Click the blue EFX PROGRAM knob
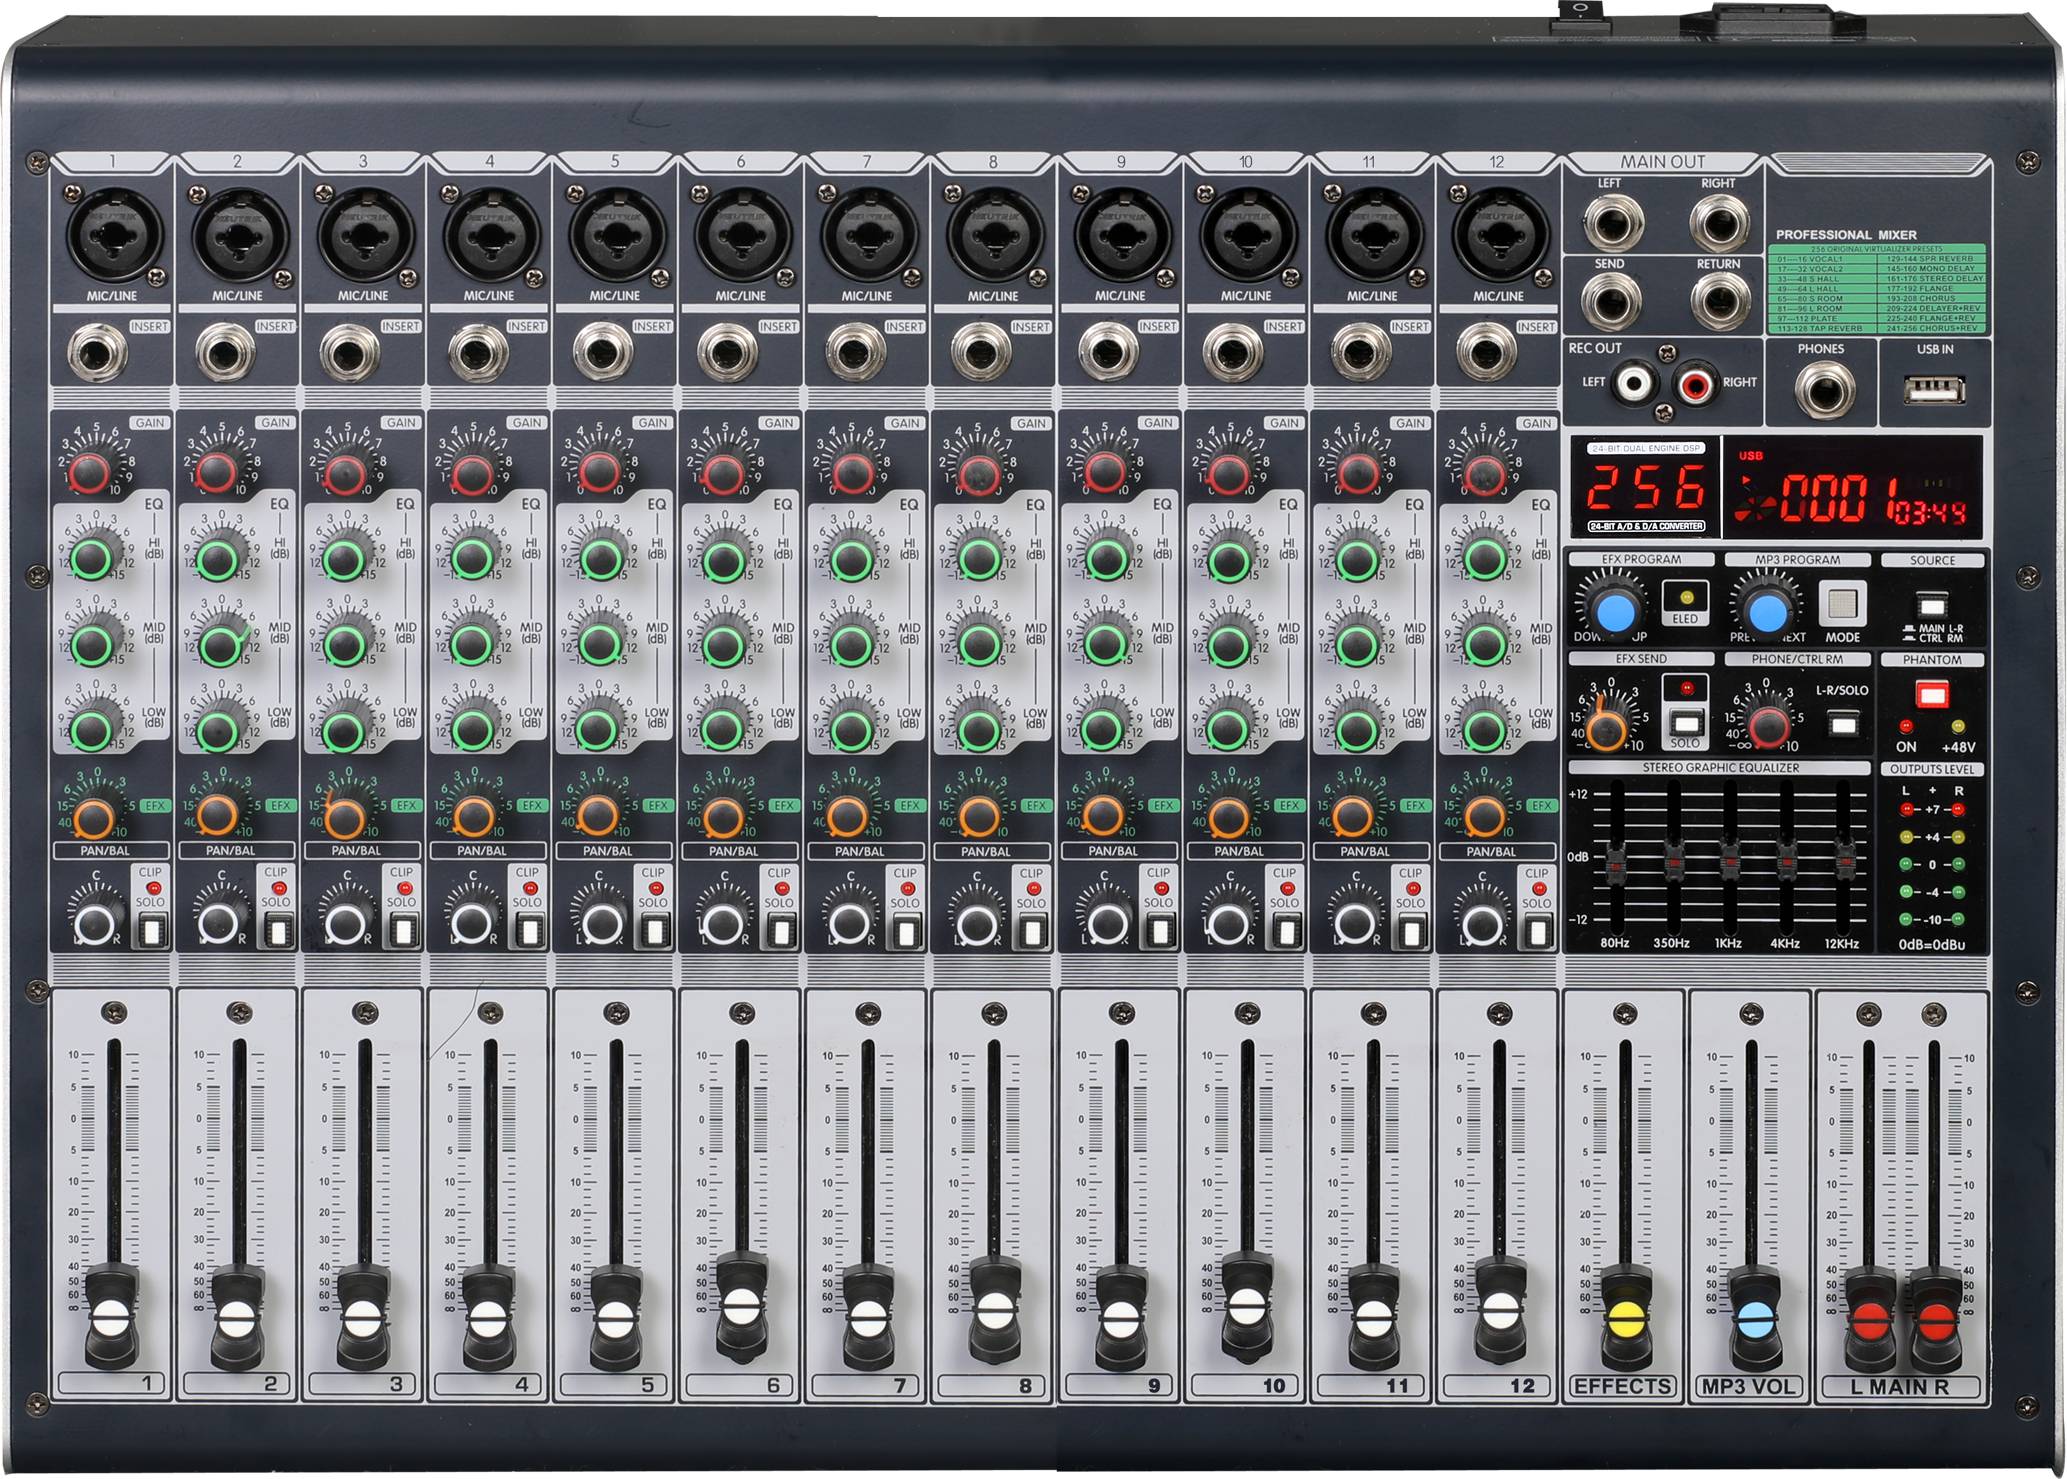The width and height of the screenshot is (2067, 1479). pyautogui.click(x=1613, y=609)
